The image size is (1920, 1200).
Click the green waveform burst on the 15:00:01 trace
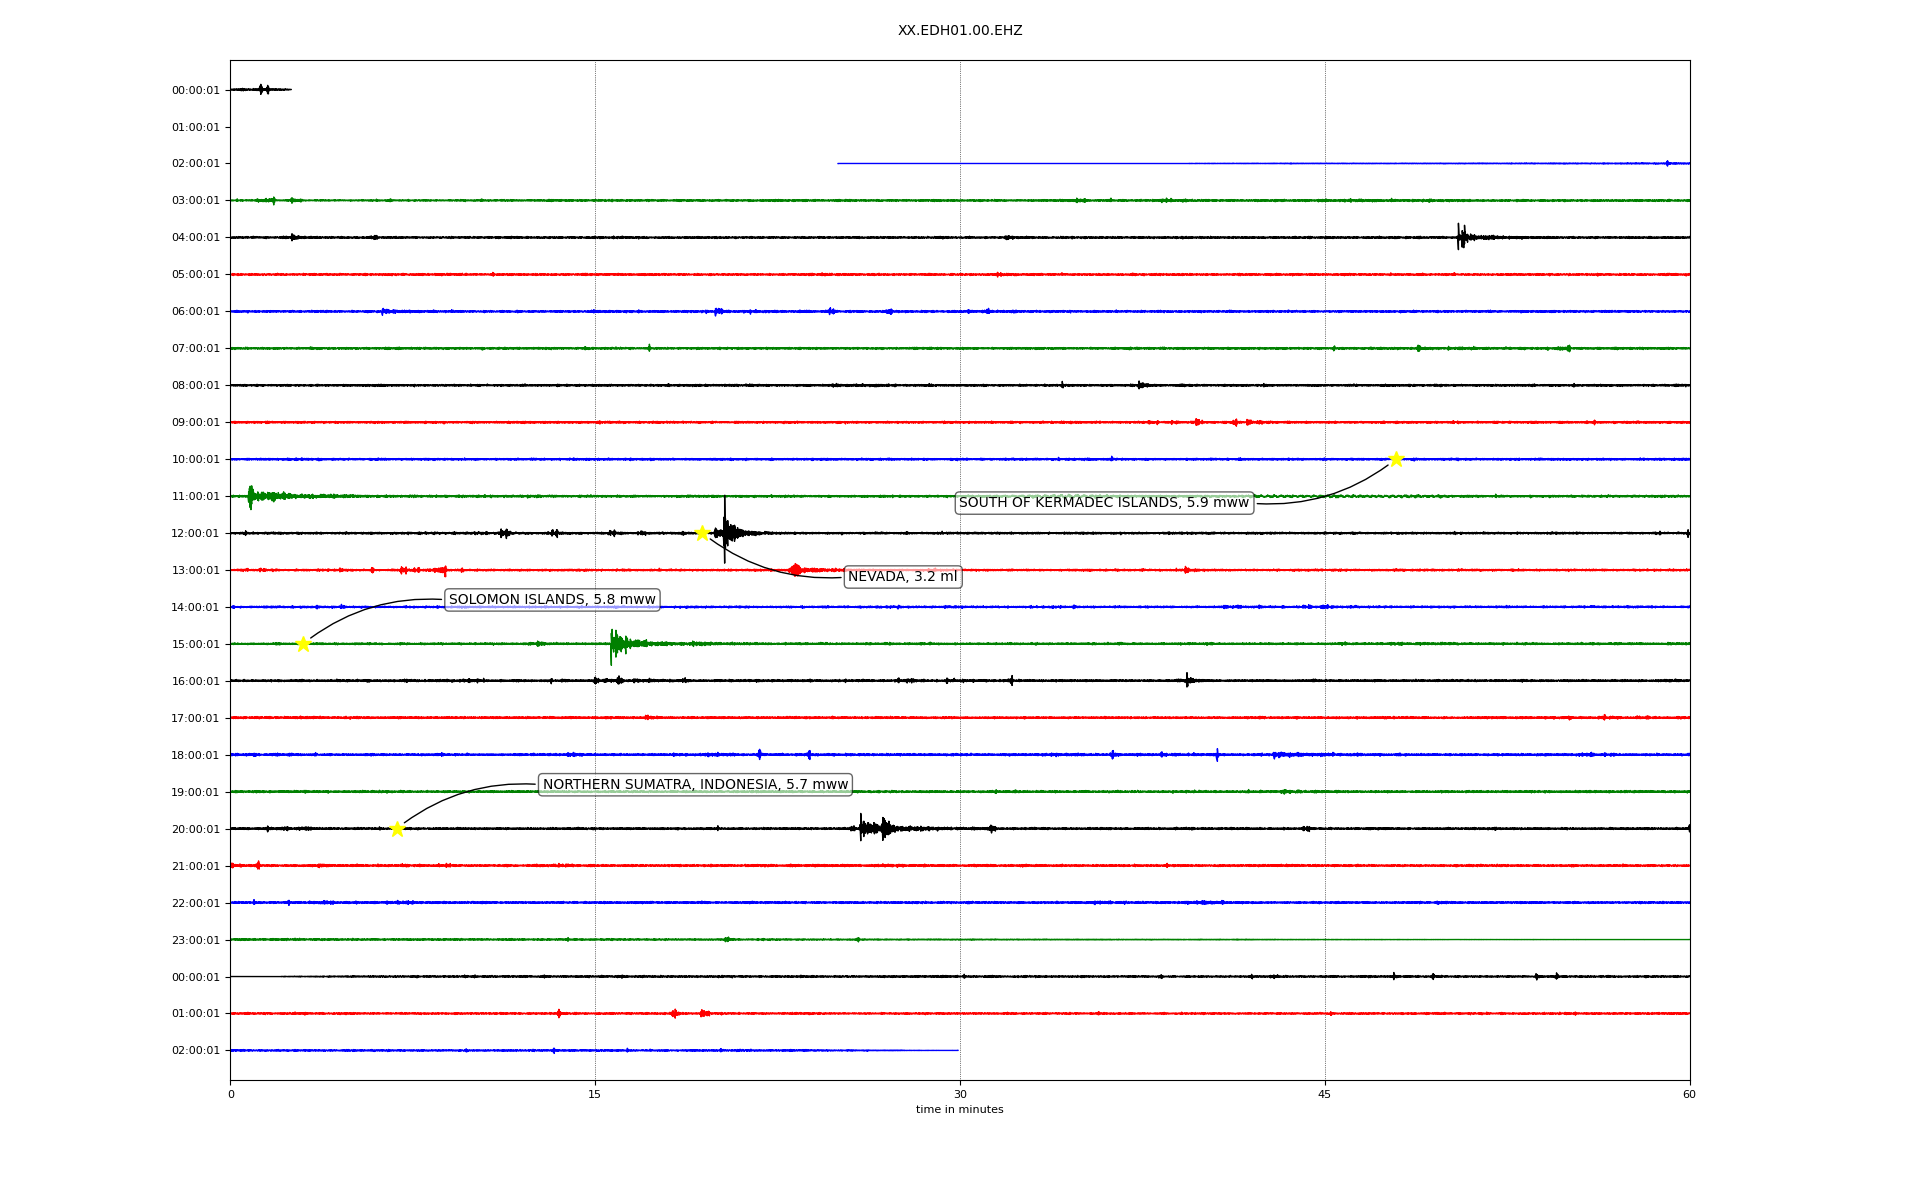coord(618,644)
